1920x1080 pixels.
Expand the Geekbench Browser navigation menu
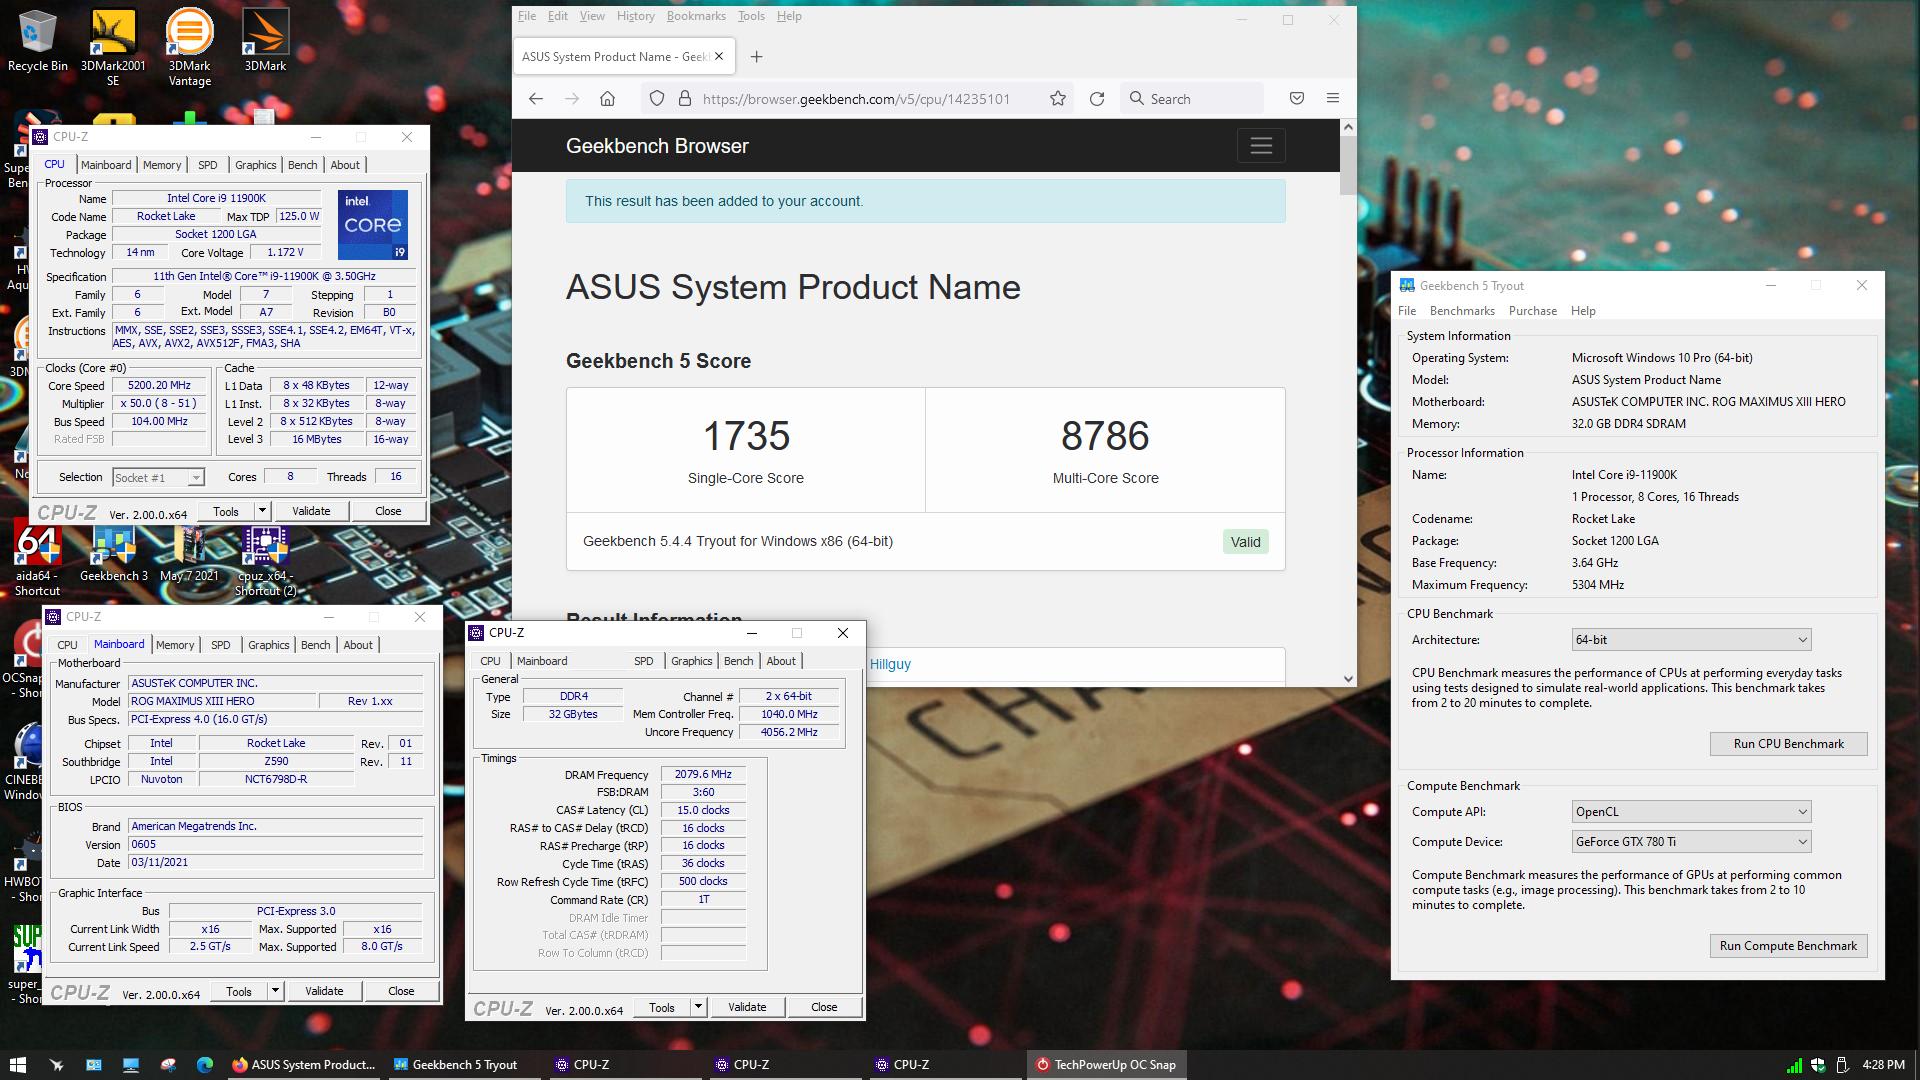coord(1261,146)
